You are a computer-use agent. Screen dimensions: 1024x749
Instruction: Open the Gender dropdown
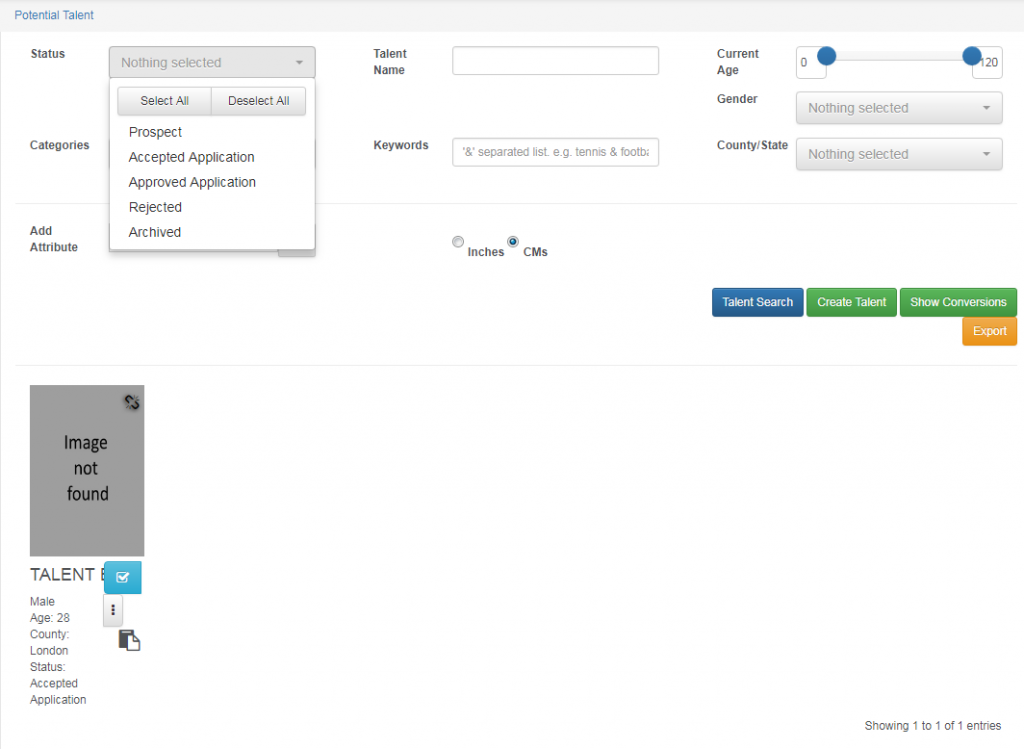click(x=898, y=108)
